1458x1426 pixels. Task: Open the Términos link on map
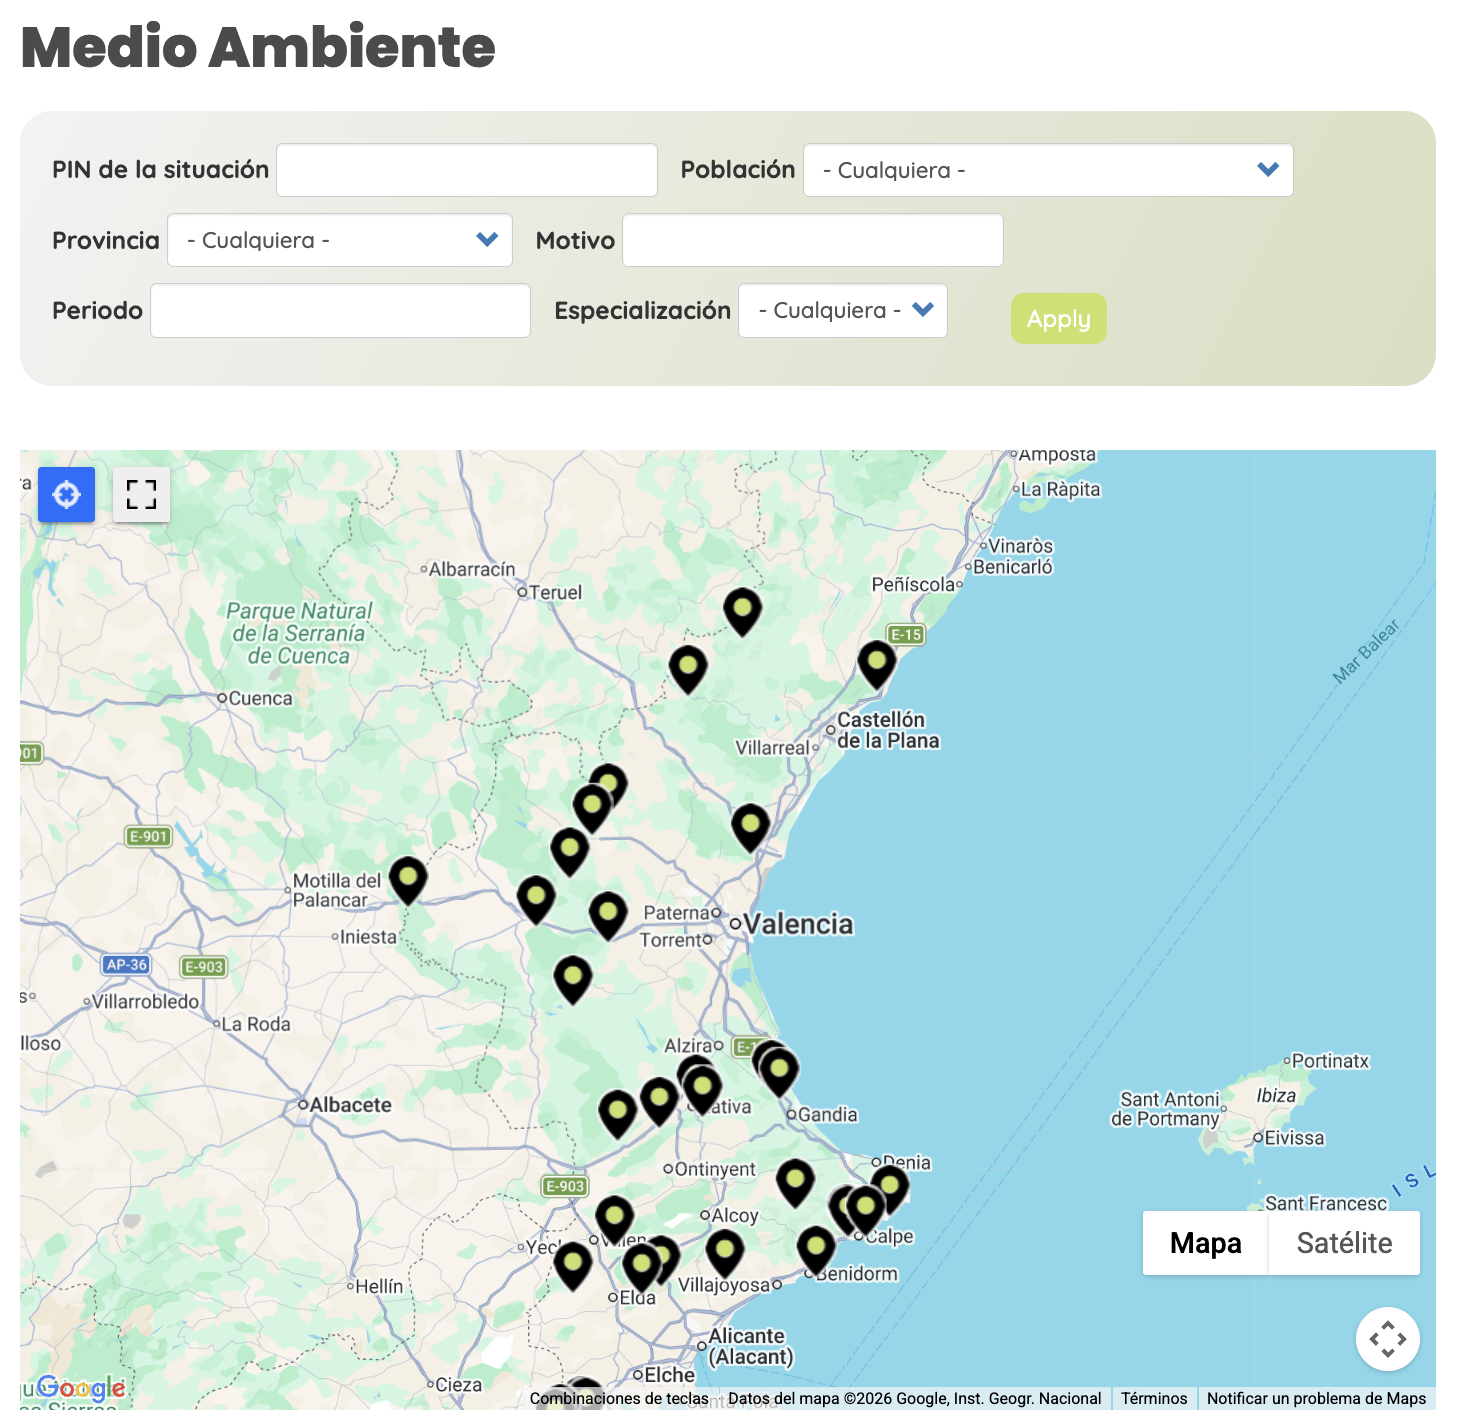[x=1153, y=1398]
